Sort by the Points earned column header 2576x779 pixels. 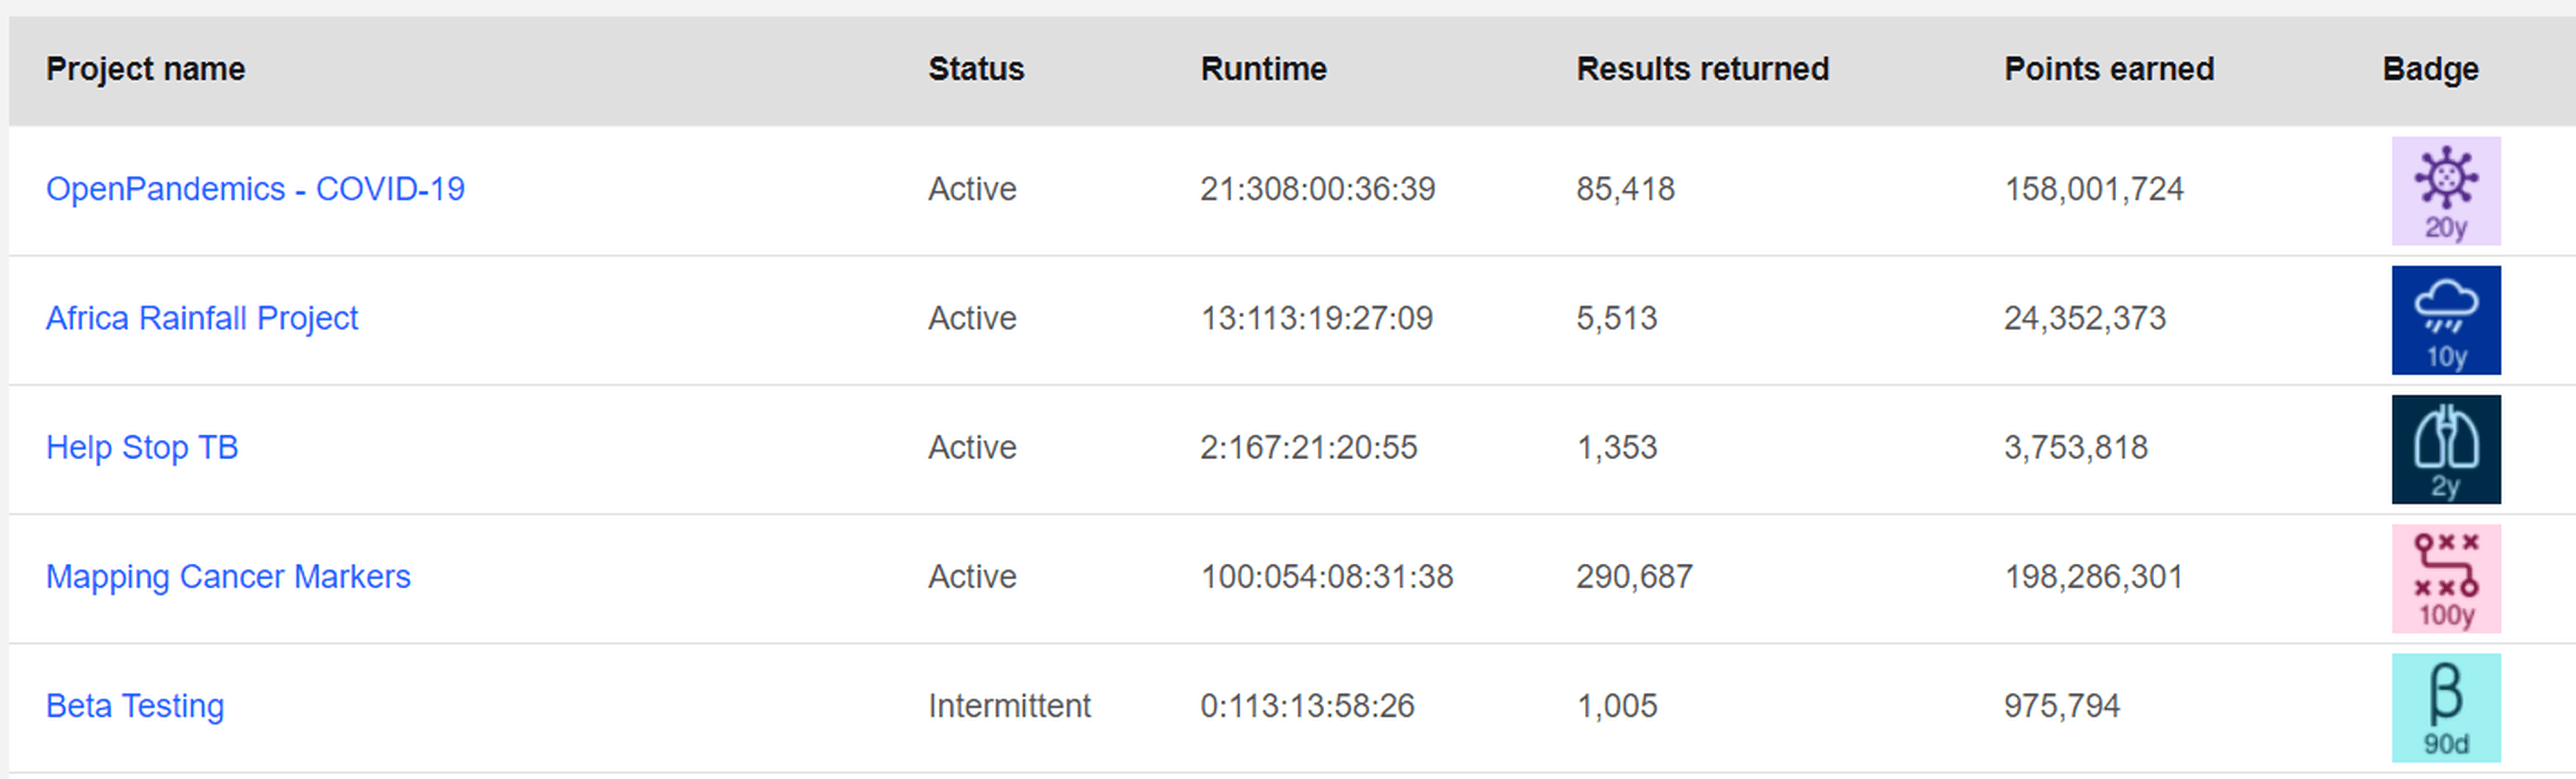(2109, 69)
